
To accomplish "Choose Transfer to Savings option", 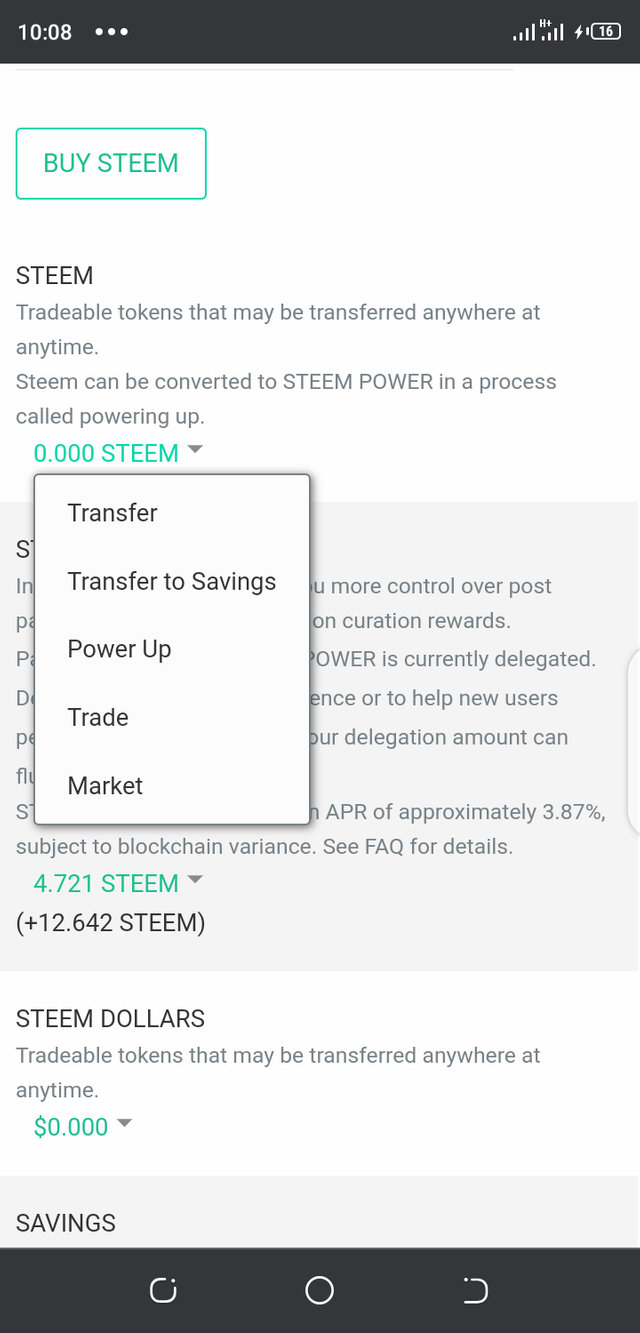I will pos(171,581).
